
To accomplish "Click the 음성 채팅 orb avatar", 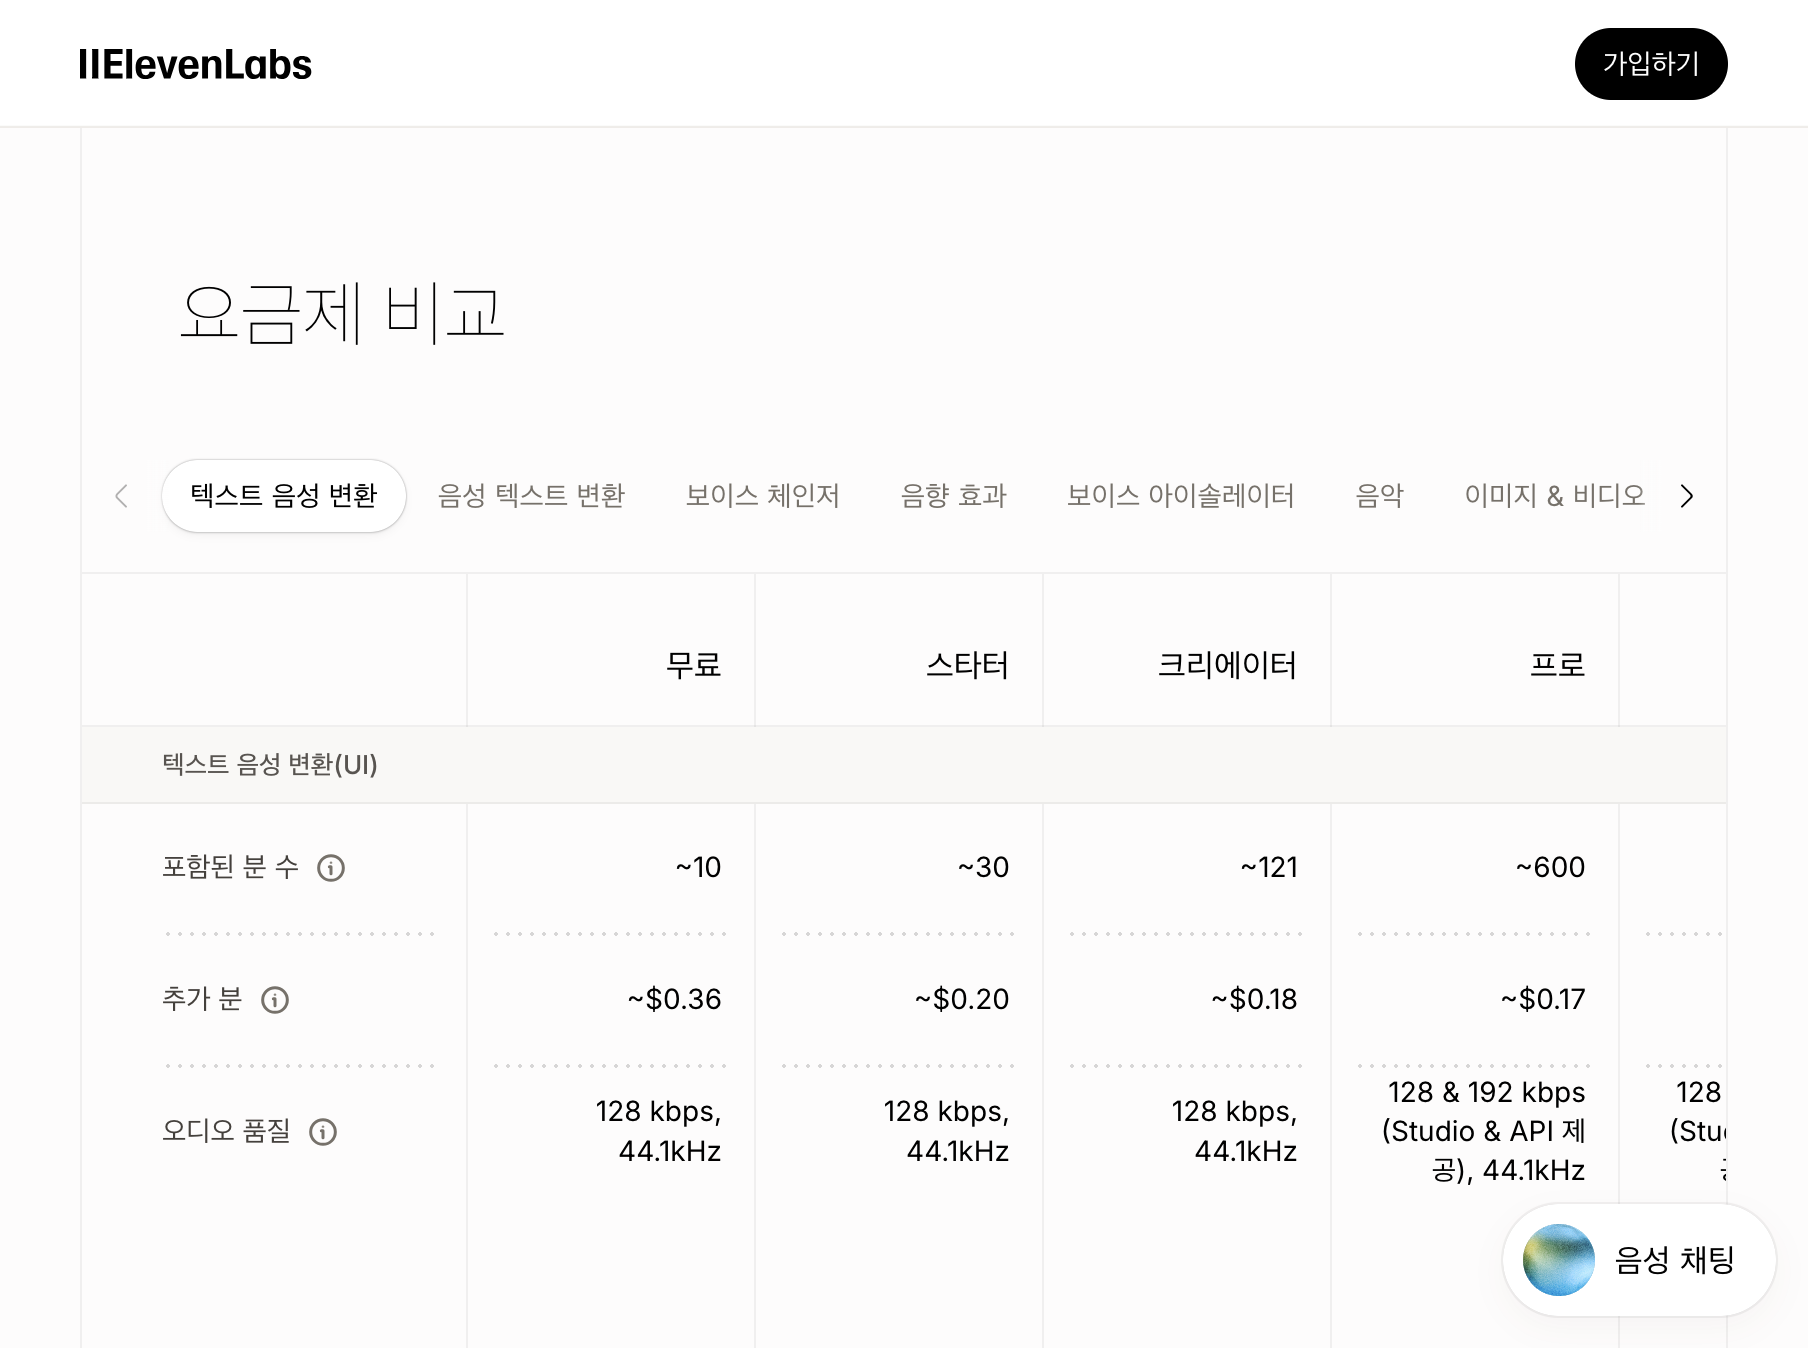I will (1559, 1260).
